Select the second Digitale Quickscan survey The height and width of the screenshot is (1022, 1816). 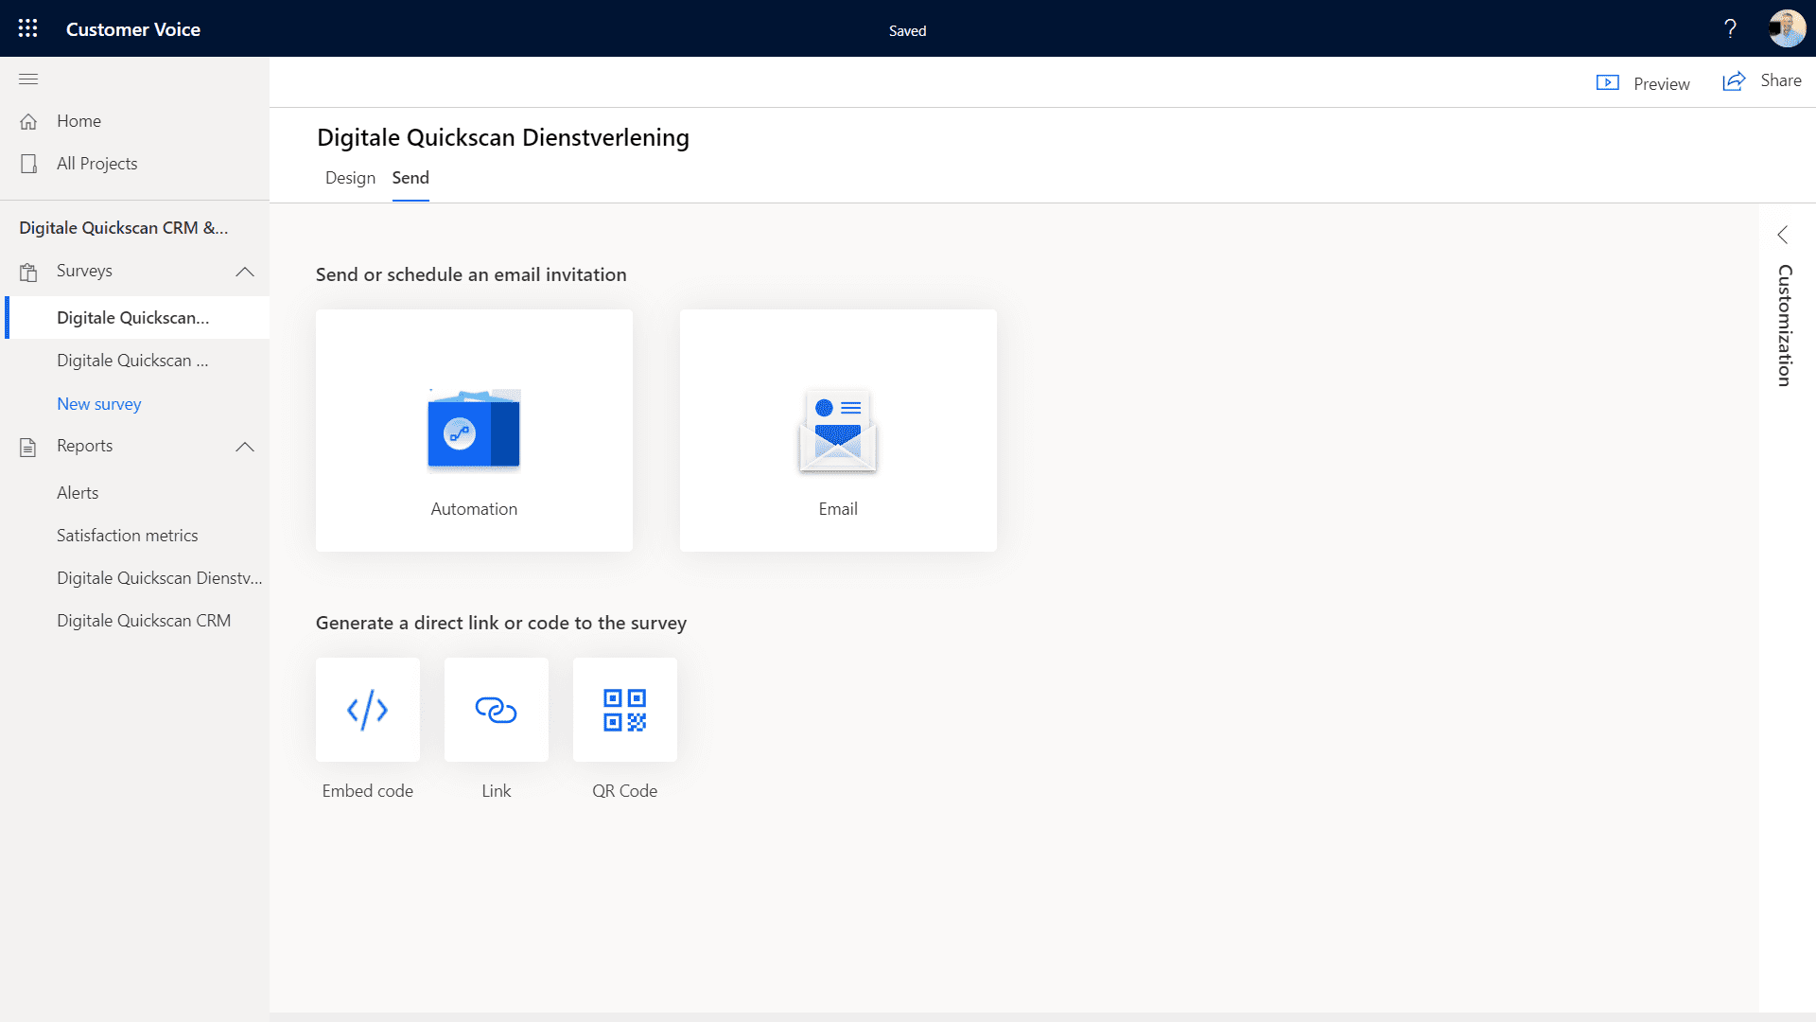pos(133,361)
